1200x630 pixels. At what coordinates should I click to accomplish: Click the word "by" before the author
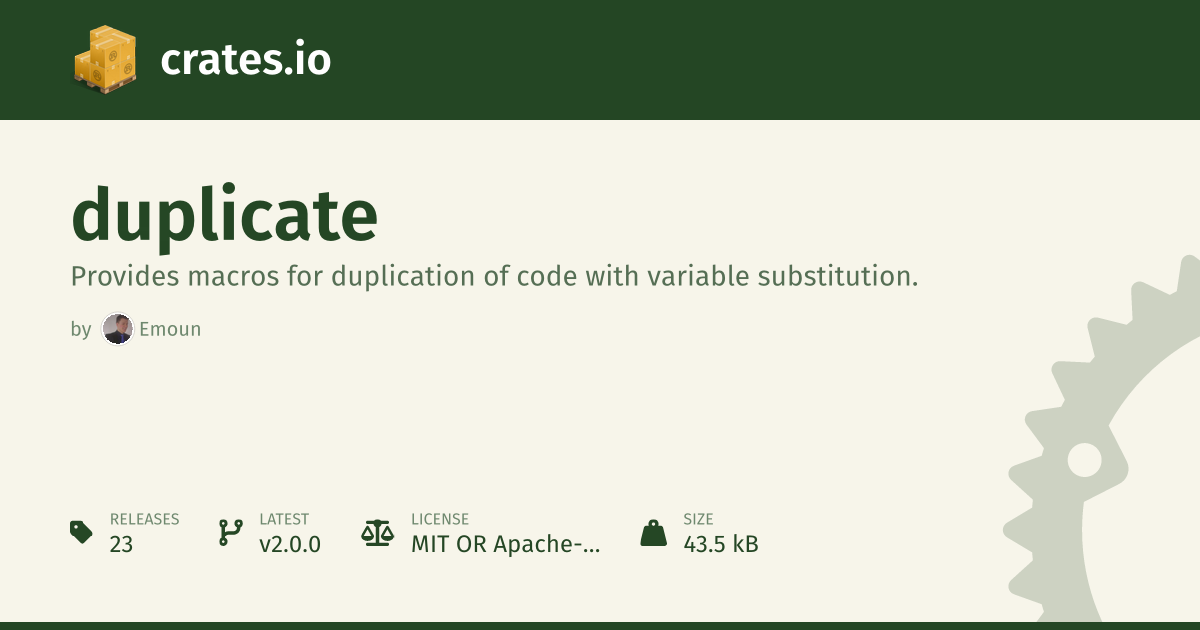81,329
